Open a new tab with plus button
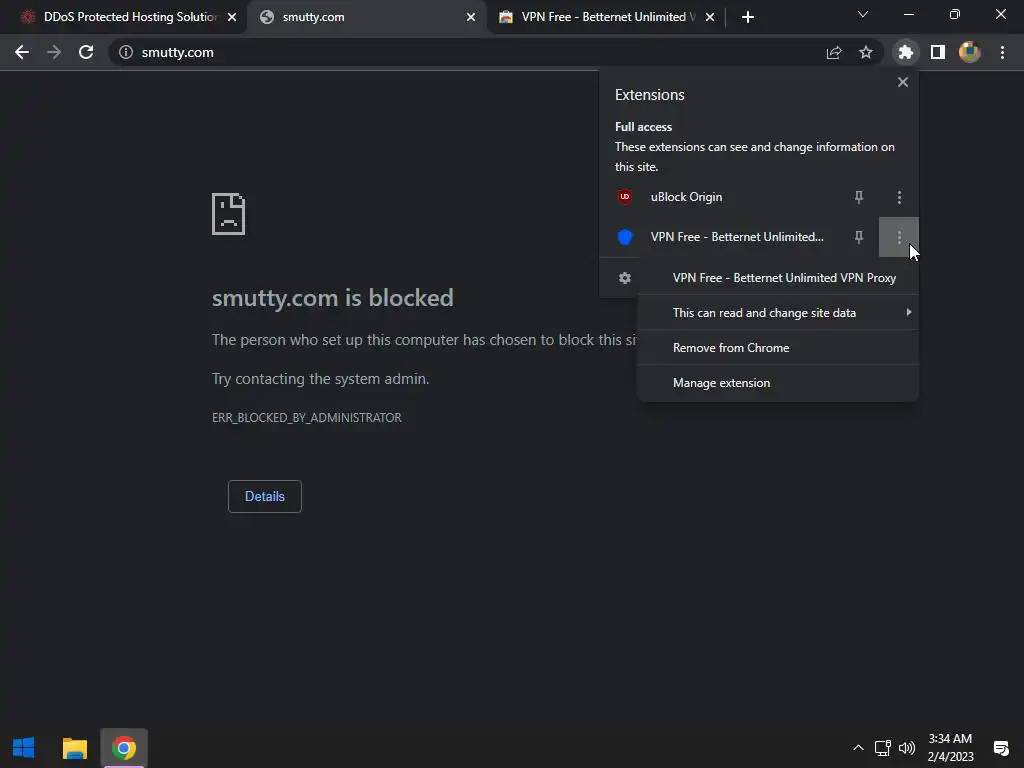Image resolution: width=1024 pixels, height=768 pixels. pyautogui.click(x=748, y=17)
